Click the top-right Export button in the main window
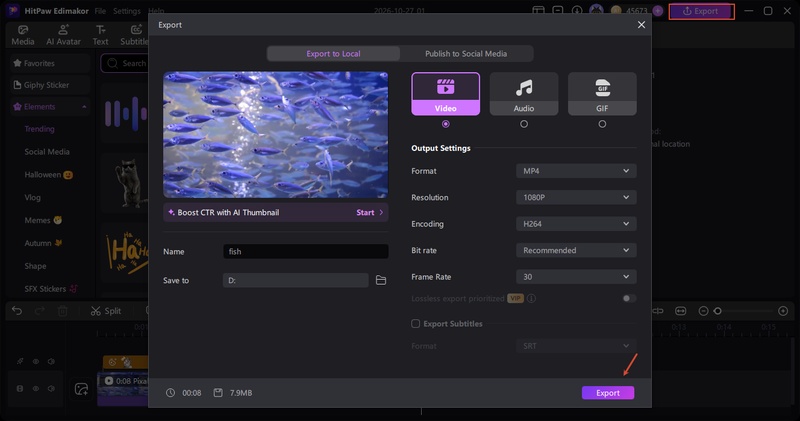The image size is (800, 421). coord(701,11)
